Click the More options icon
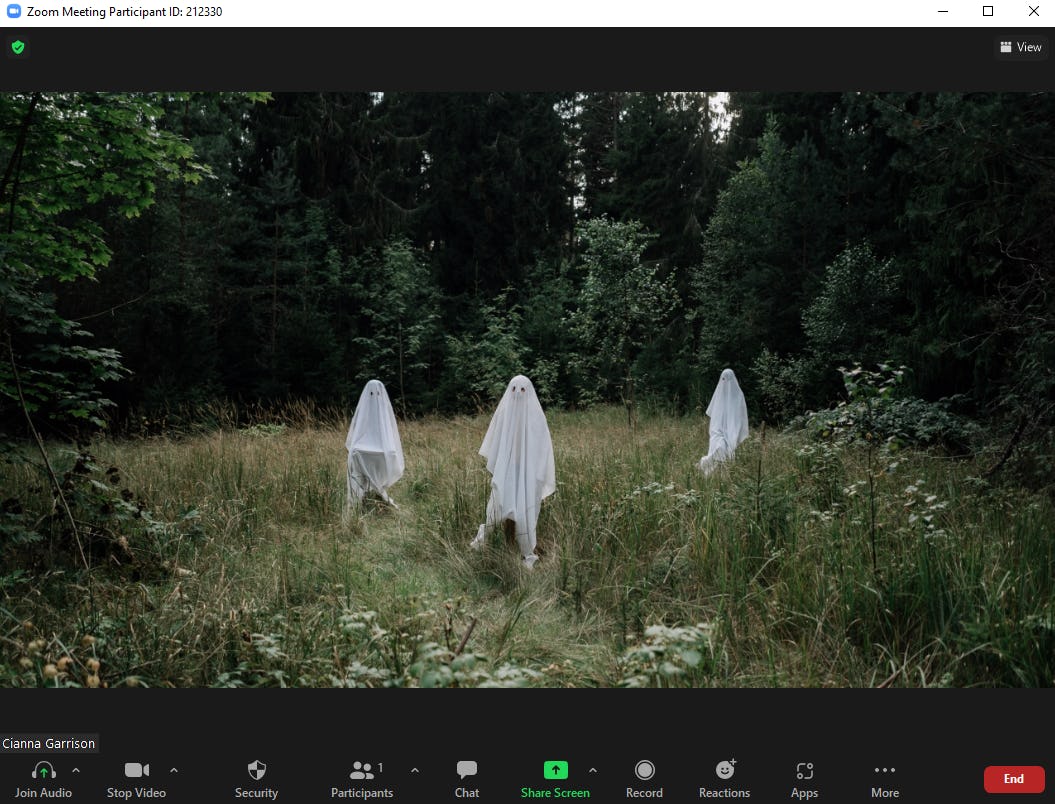 (x=884, y=770)
